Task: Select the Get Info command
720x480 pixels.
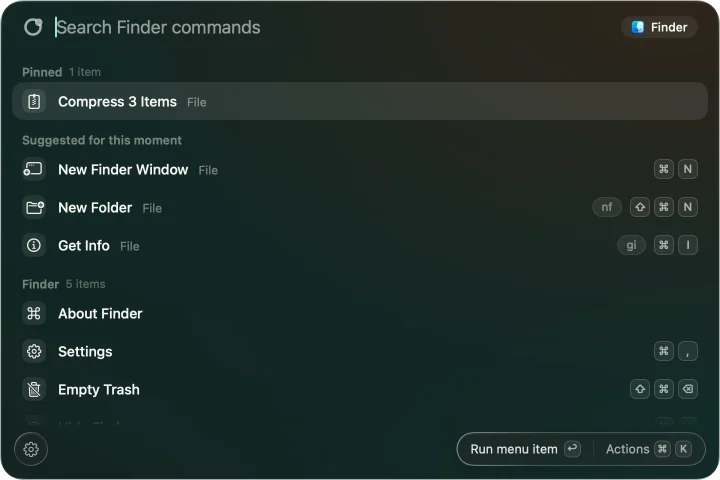Action: [360, 245]
